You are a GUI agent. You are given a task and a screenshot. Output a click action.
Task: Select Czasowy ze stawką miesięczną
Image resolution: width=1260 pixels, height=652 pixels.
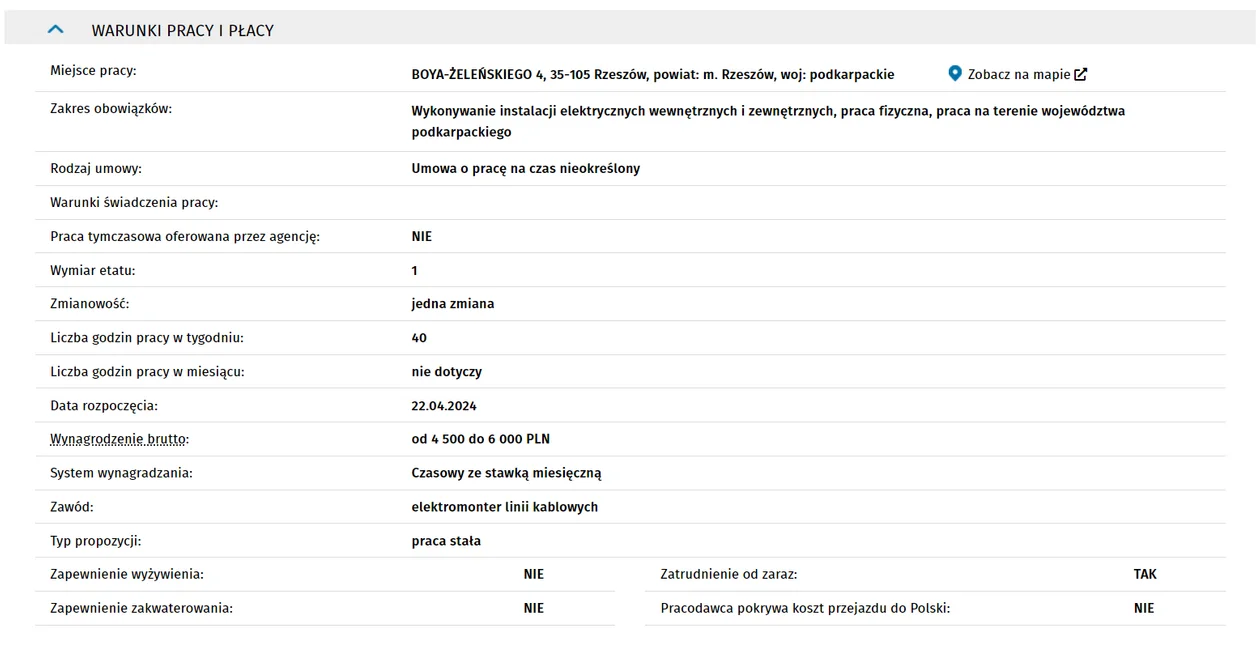[507, 473]
